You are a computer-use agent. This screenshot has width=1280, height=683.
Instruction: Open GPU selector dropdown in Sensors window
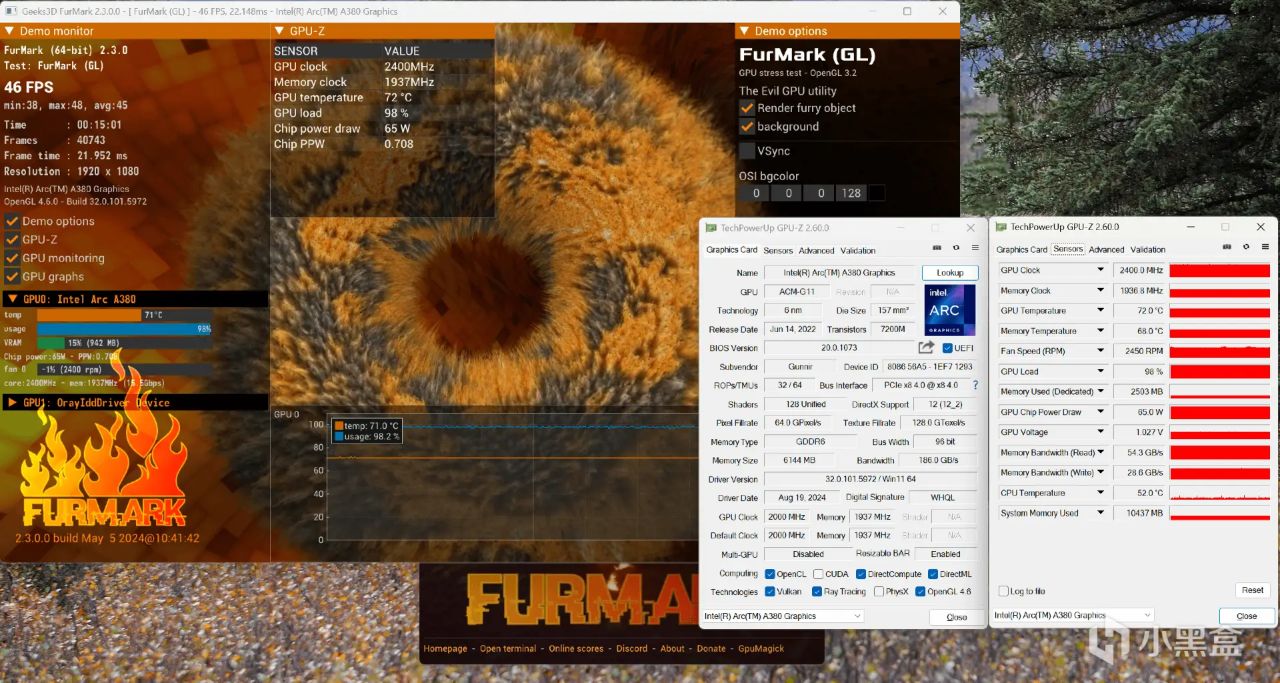pos(1073,615)
